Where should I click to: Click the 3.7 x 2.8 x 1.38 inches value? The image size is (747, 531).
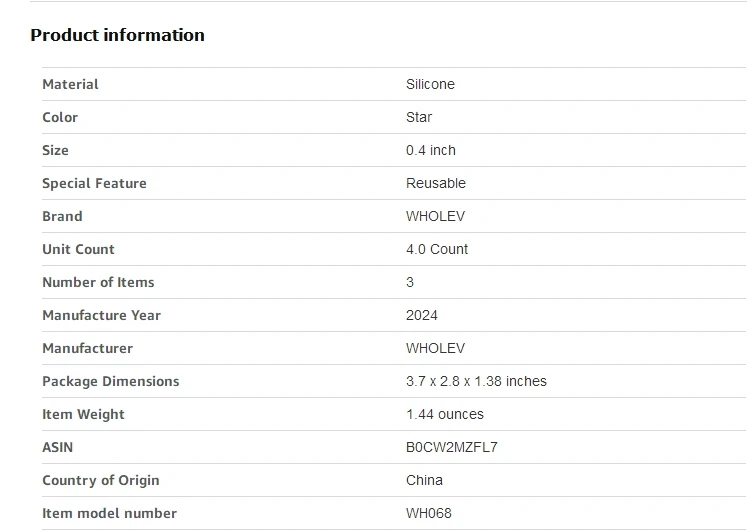coord(476,381)
